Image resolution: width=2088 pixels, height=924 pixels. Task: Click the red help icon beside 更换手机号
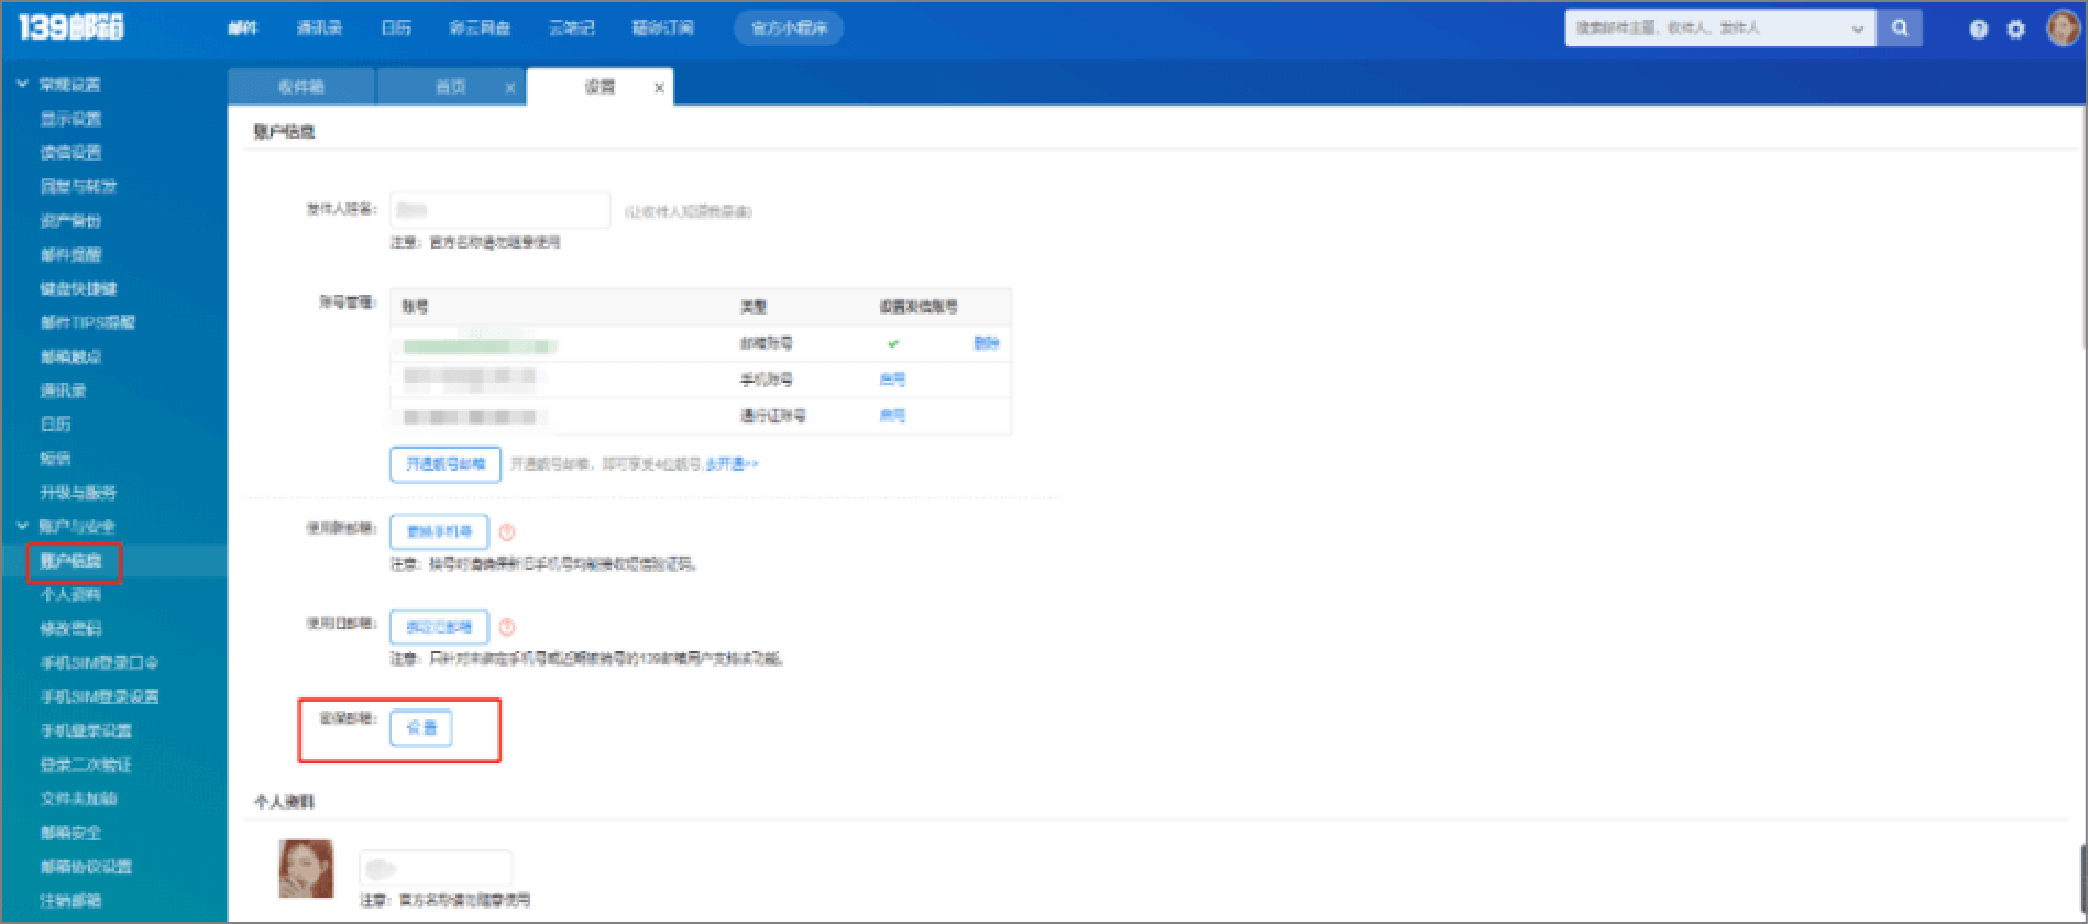coord(507,532)
